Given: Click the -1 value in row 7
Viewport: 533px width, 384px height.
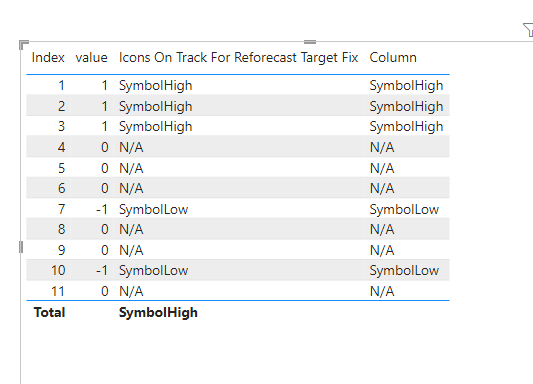Looking at the screenshot, I should pos(102,209).
